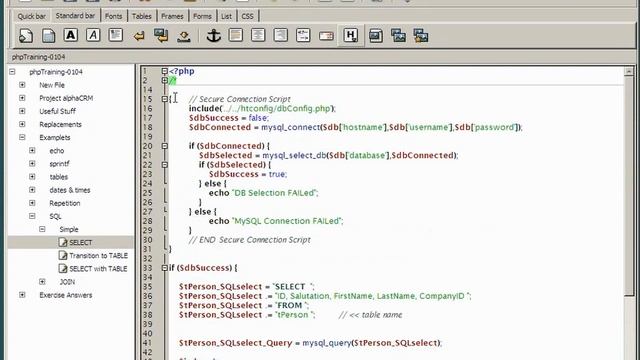The width and height of the screenshot is (640, 360).
Task: Insert line Break icon
Action: pyautogui.click(x=139, y=36)
